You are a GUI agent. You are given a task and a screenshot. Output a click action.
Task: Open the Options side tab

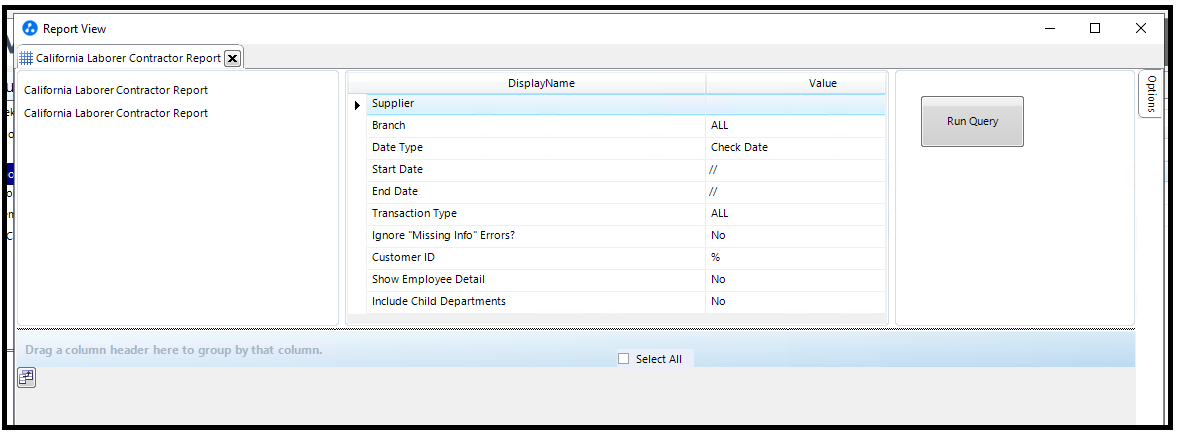pos(1151,94)
